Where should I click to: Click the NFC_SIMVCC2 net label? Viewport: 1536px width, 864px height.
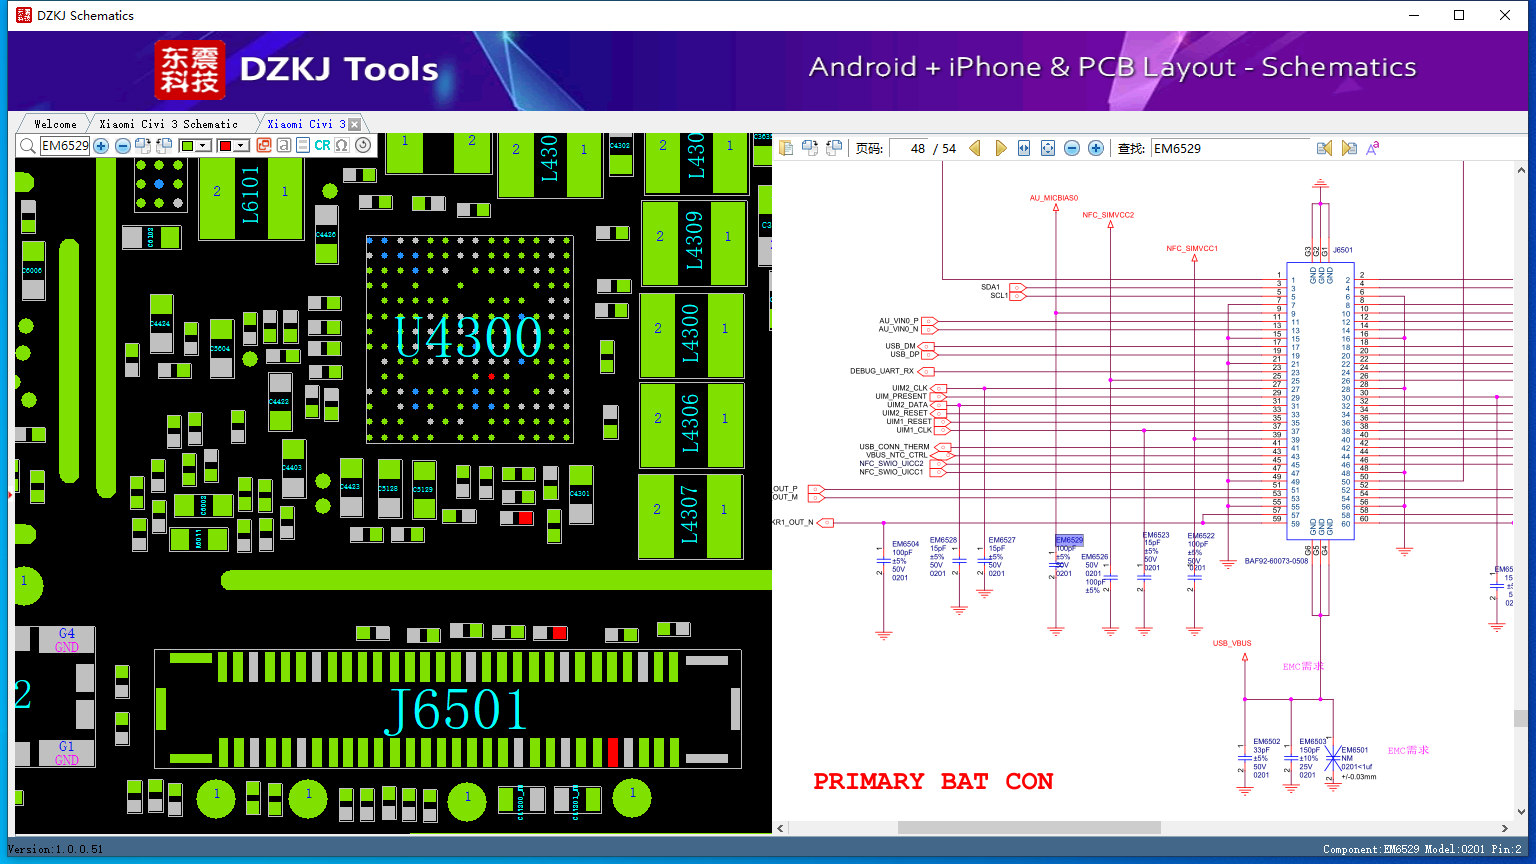pos(1108,215)
